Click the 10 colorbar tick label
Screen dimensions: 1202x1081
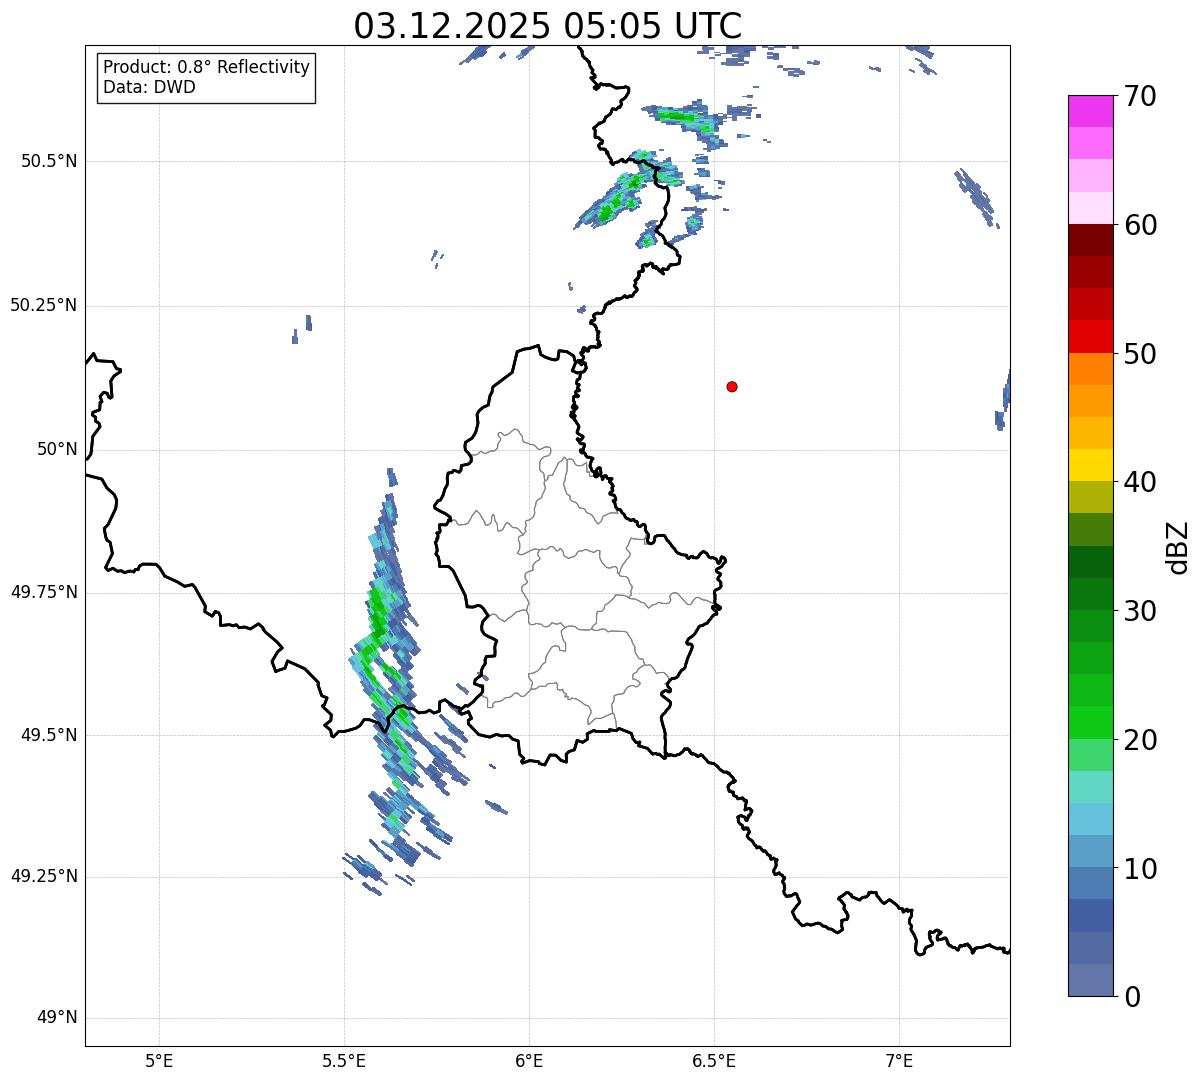click(x=1140, y=869)
